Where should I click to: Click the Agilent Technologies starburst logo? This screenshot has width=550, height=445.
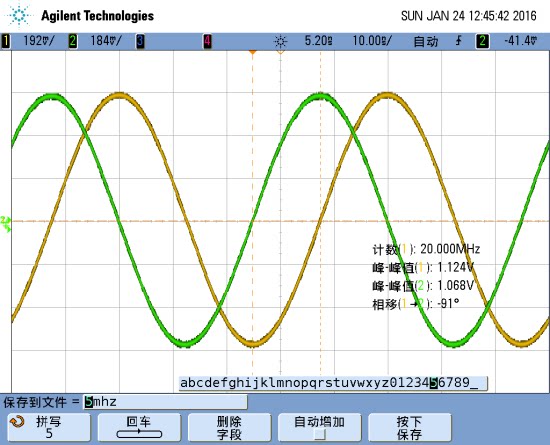pos(18,15)
